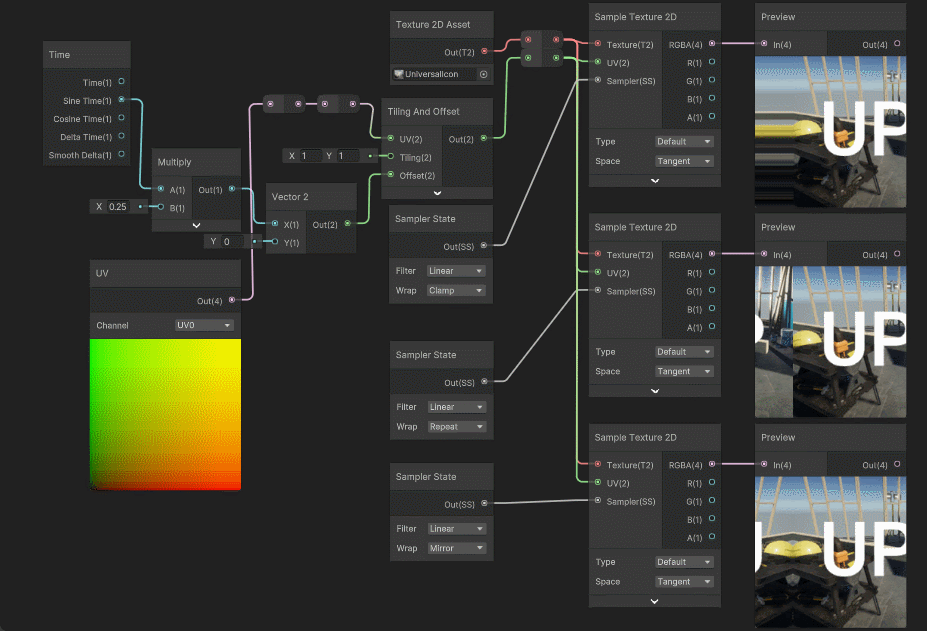Open the UV0 Channel dropdown
The height and width of the screenshot is (631, 927).
click(x=204, y=325)
